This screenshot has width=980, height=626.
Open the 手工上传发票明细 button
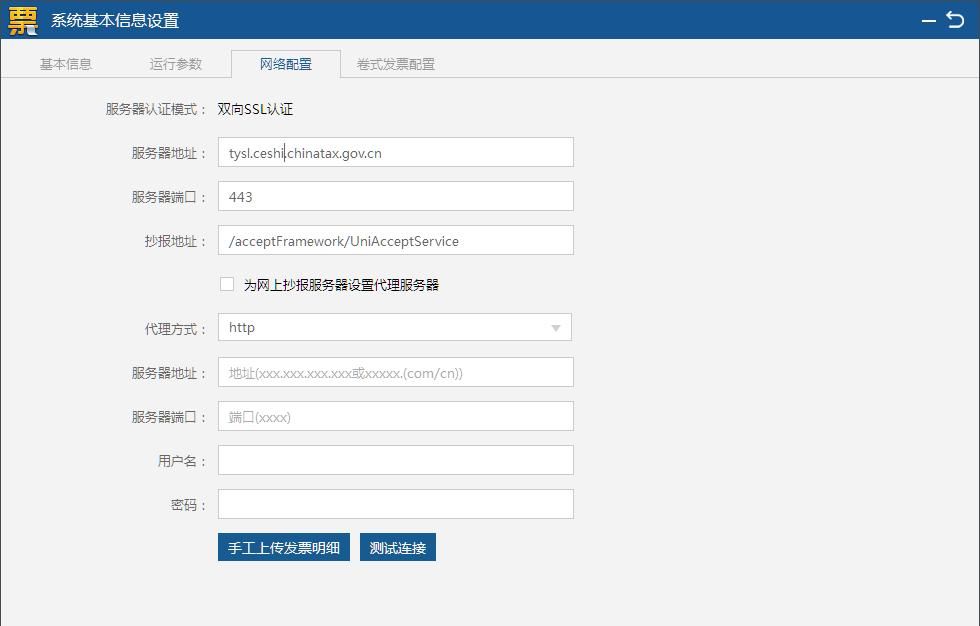coord(283,548)
